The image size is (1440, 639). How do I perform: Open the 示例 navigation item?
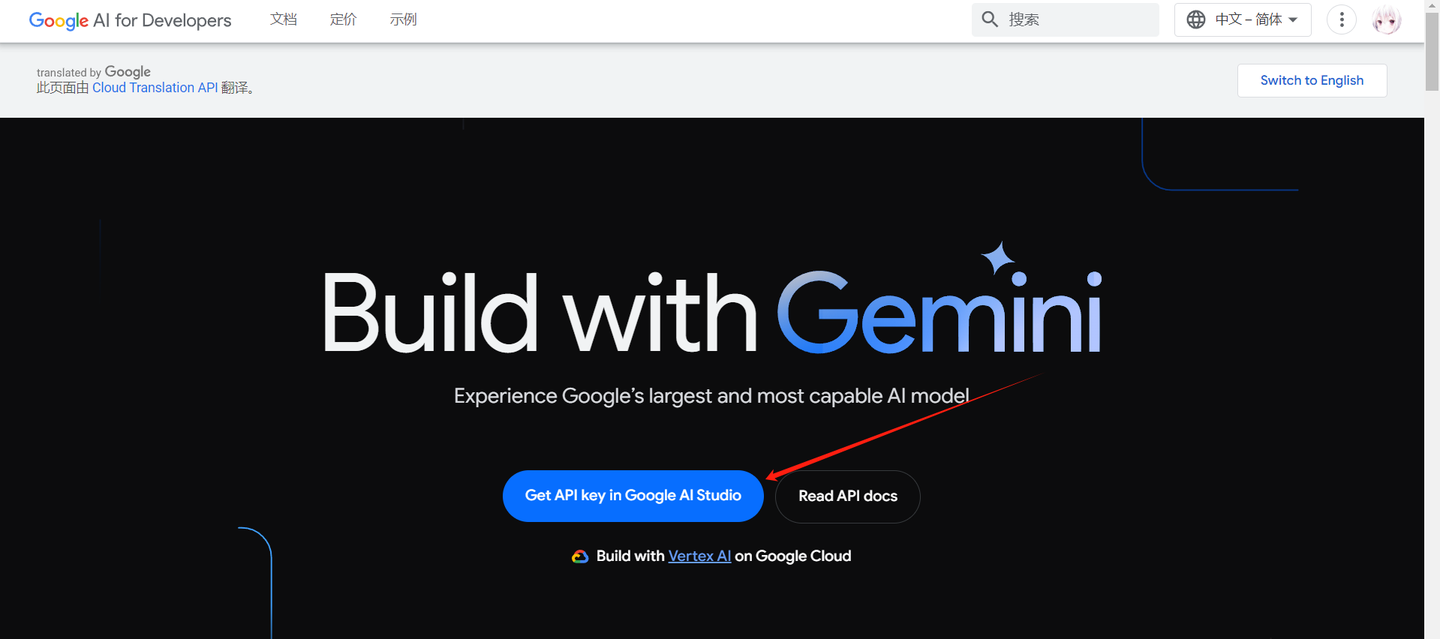tap(403, 19)
